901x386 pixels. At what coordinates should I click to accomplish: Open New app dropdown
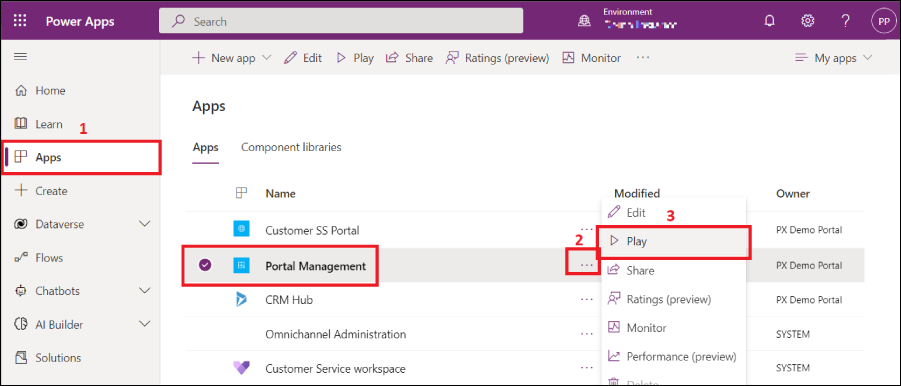pyautogui.click(x=231, y=58)
